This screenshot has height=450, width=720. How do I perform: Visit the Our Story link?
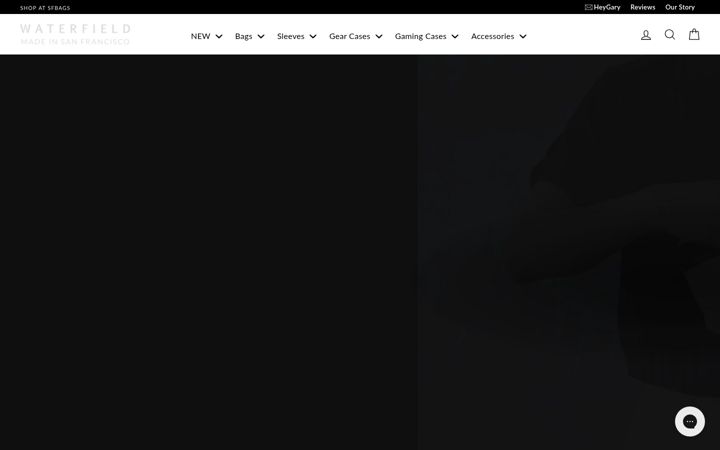(680, 7)
